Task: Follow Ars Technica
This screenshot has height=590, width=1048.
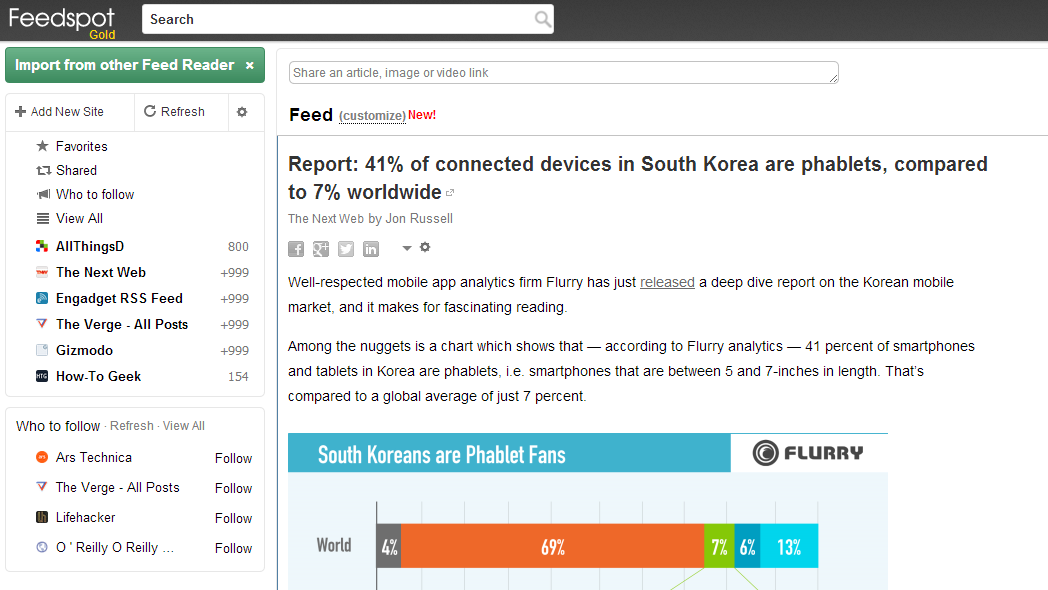Action: point(233,458)
